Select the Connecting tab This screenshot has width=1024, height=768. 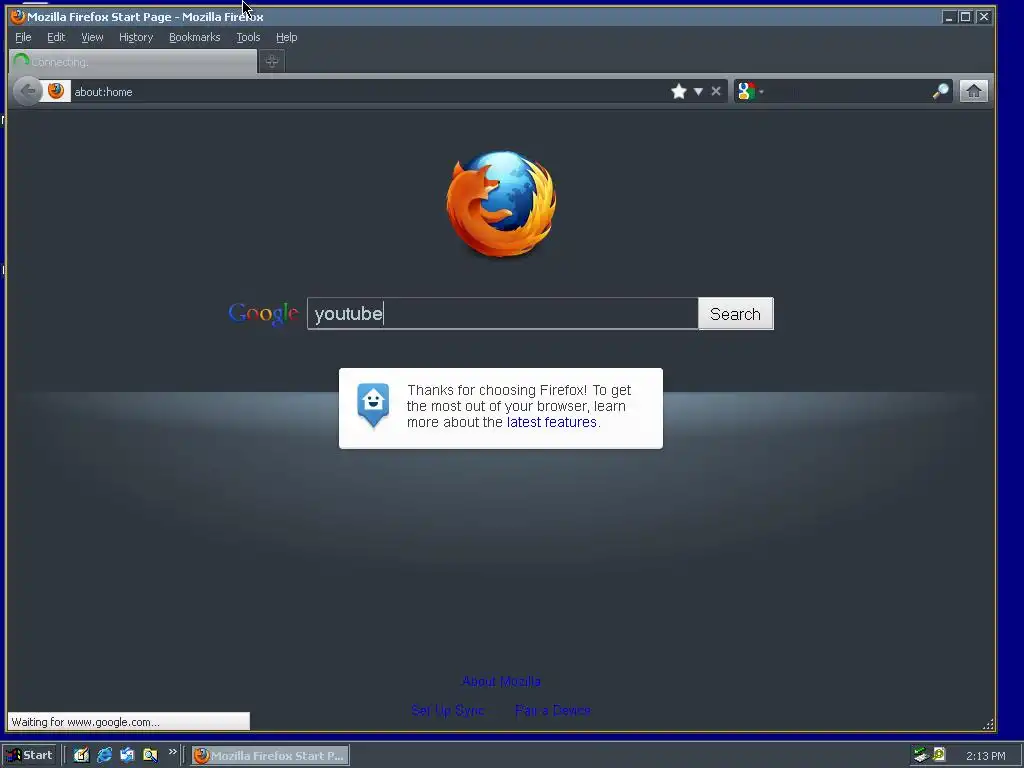tap(133, 61)
